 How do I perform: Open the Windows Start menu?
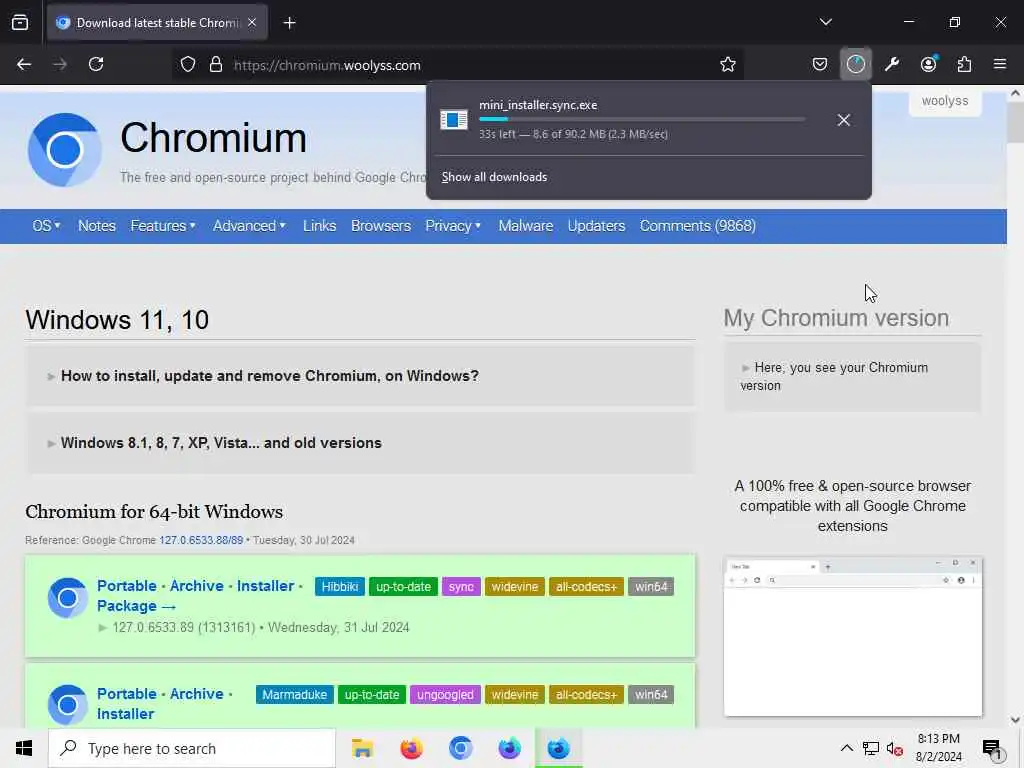tap(24, 748)
